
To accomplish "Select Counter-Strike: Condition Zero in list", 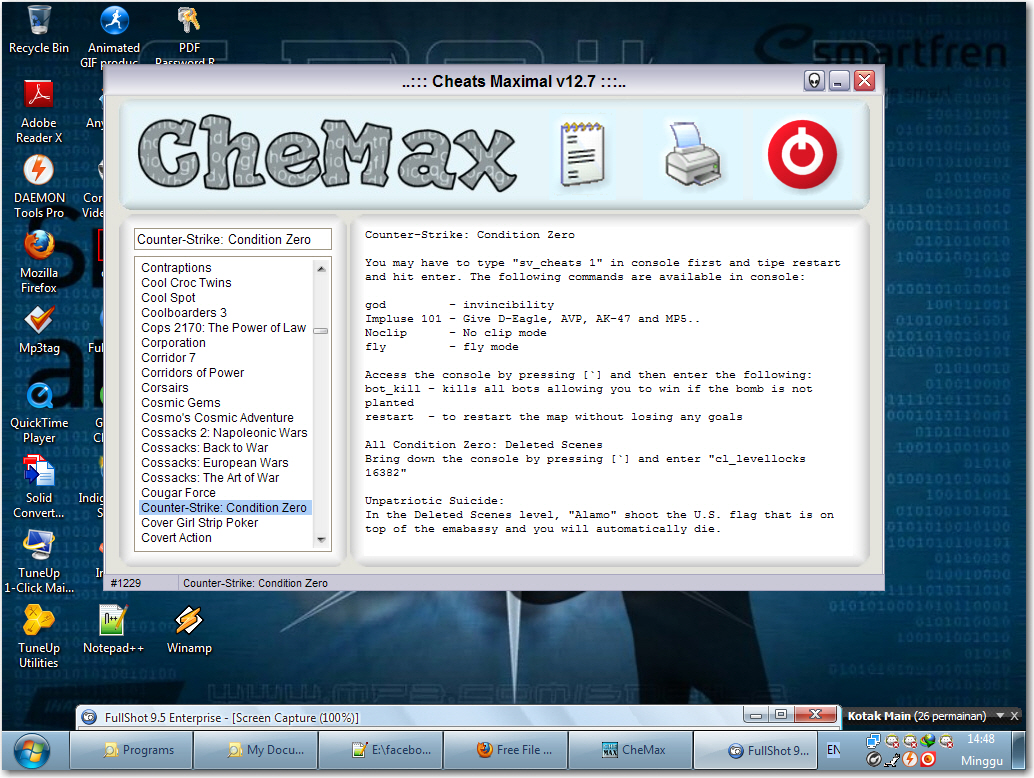I will [x=225, y=508].
